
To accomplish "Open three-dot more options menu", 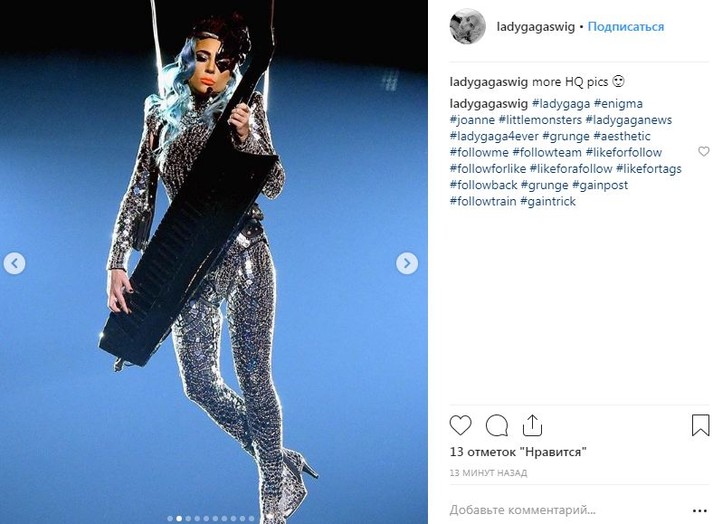I will (x=699, y=511).
